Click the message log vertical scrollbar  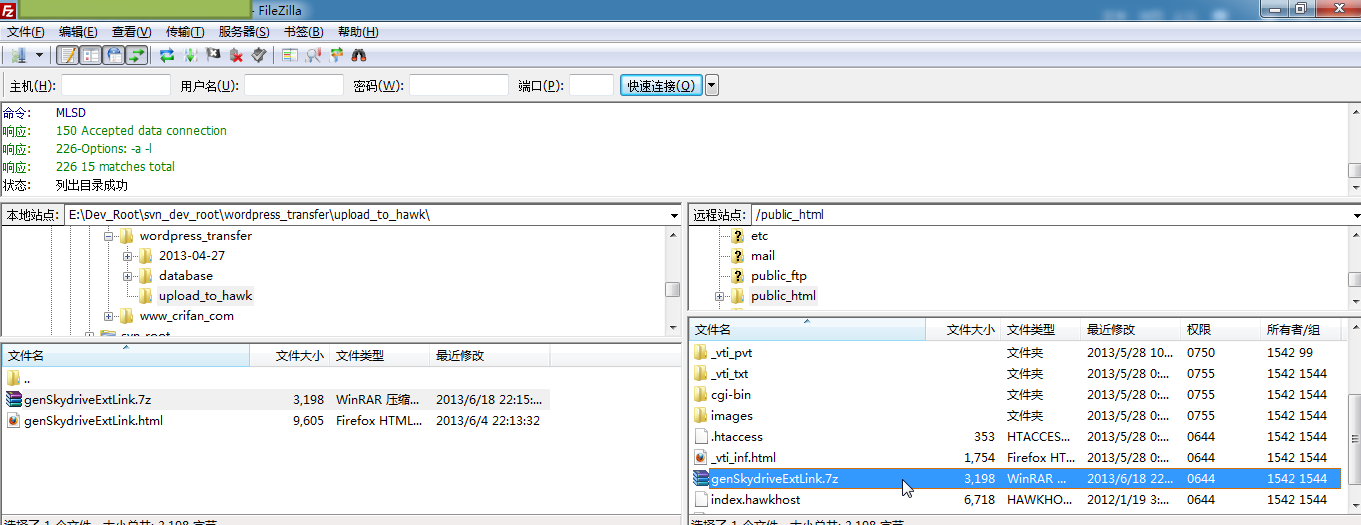click(1354, 150)
